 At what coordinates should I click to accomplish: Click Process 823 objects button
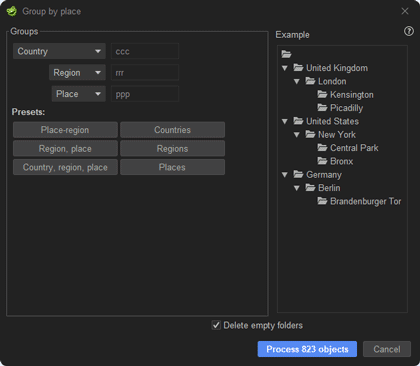click(307, 349)
